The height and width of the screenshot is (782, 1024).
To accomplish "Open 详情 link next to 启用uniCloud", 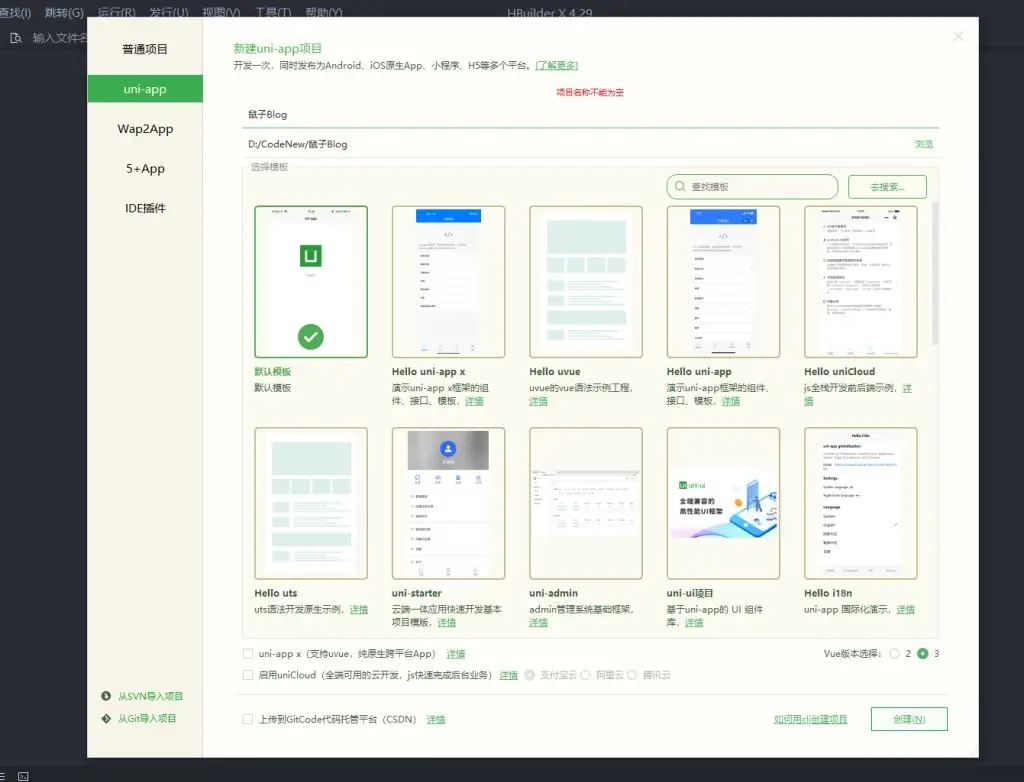I will [509, 676].
